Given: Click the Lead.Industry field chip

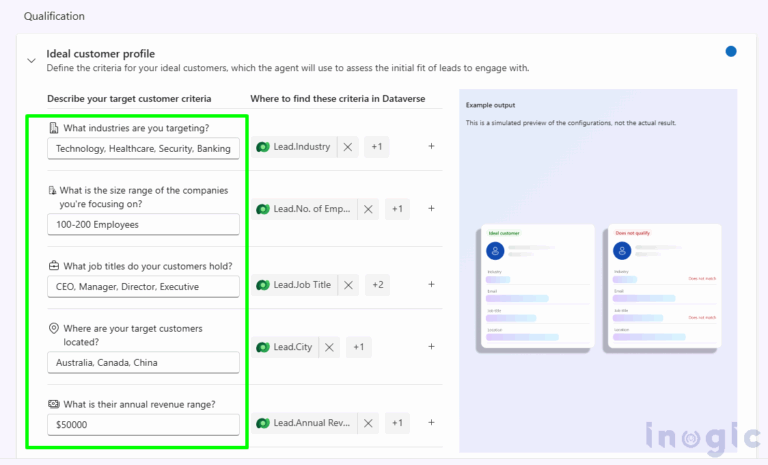Looking at the screenshot, I should coord(294,147).
